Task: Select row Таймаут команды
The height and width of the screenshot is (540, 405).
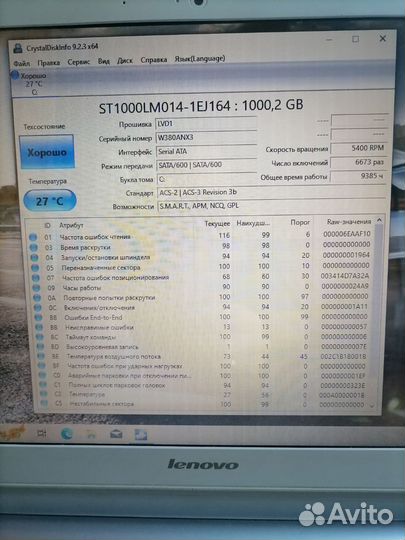Action: [203, 337]
